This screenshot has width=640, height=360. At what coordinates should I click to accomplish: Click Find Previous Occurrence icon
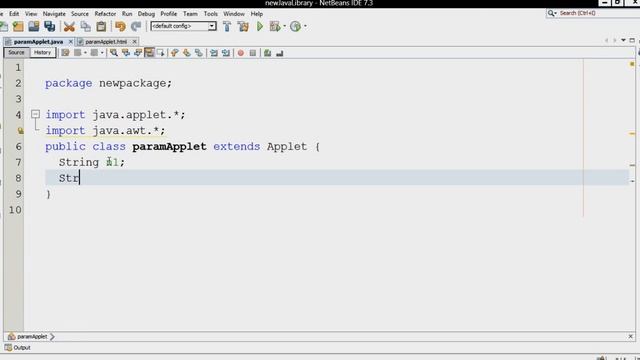[x=126, y=53]
